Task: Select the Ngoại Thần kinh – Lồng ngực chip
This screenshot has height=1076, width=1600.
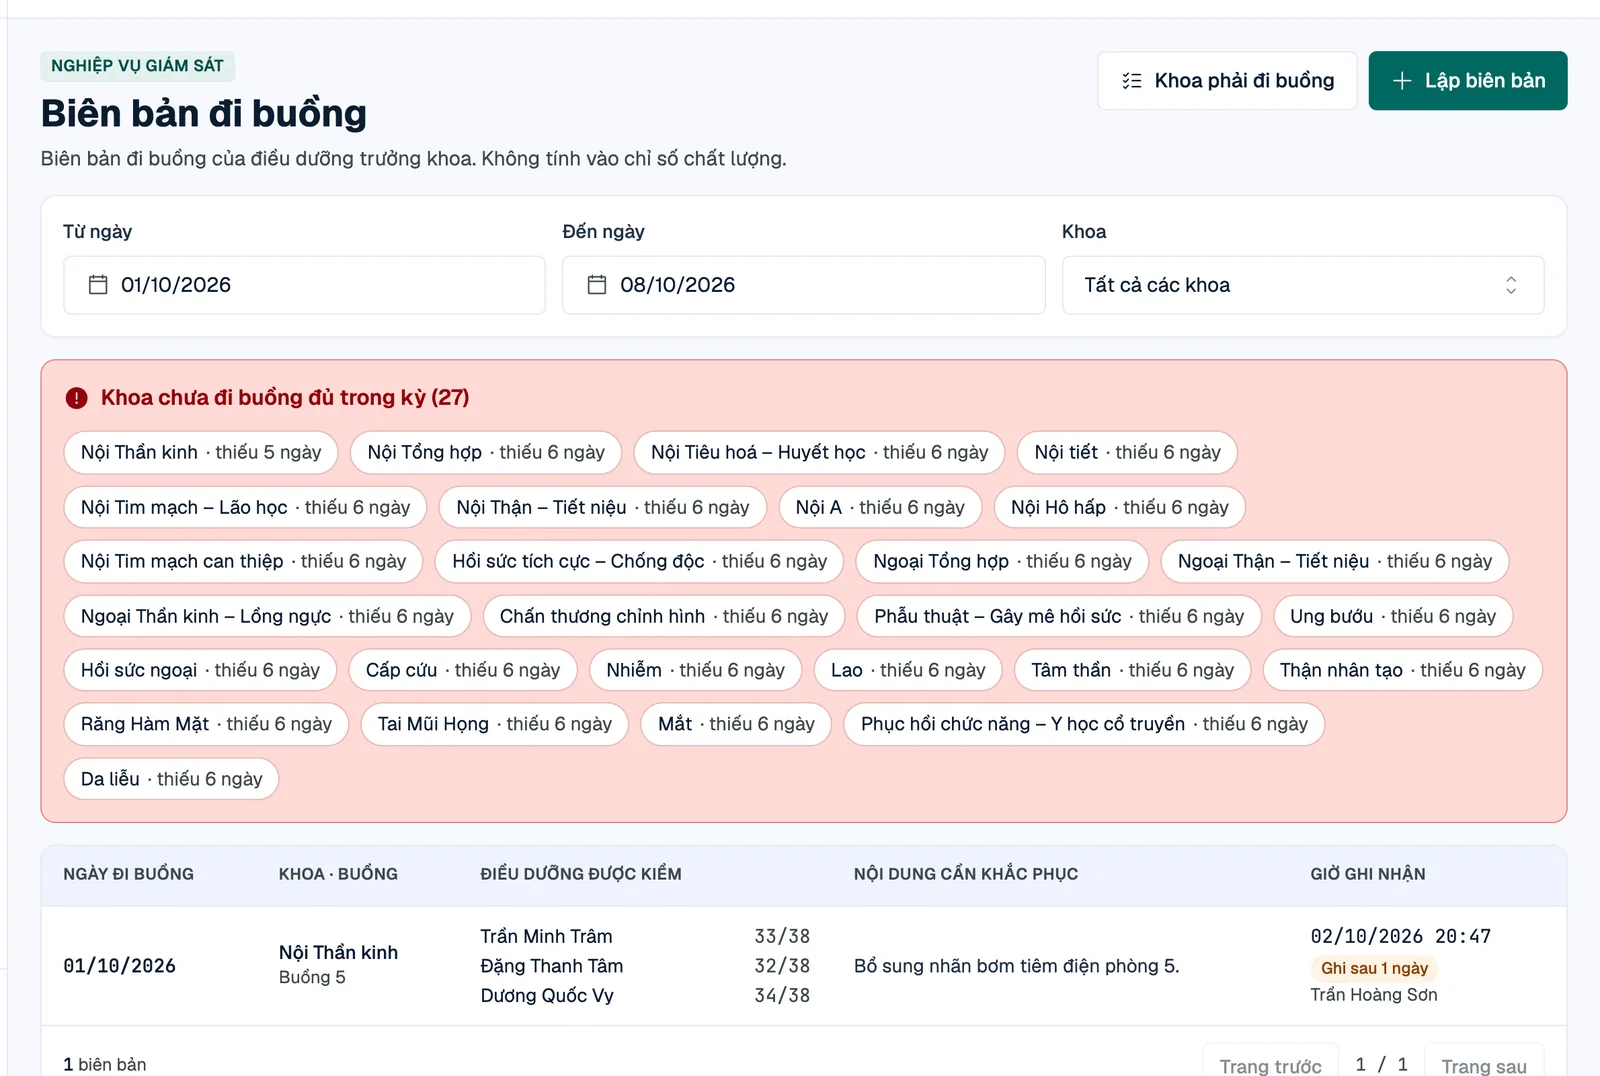Action: [x=267, y=616]
